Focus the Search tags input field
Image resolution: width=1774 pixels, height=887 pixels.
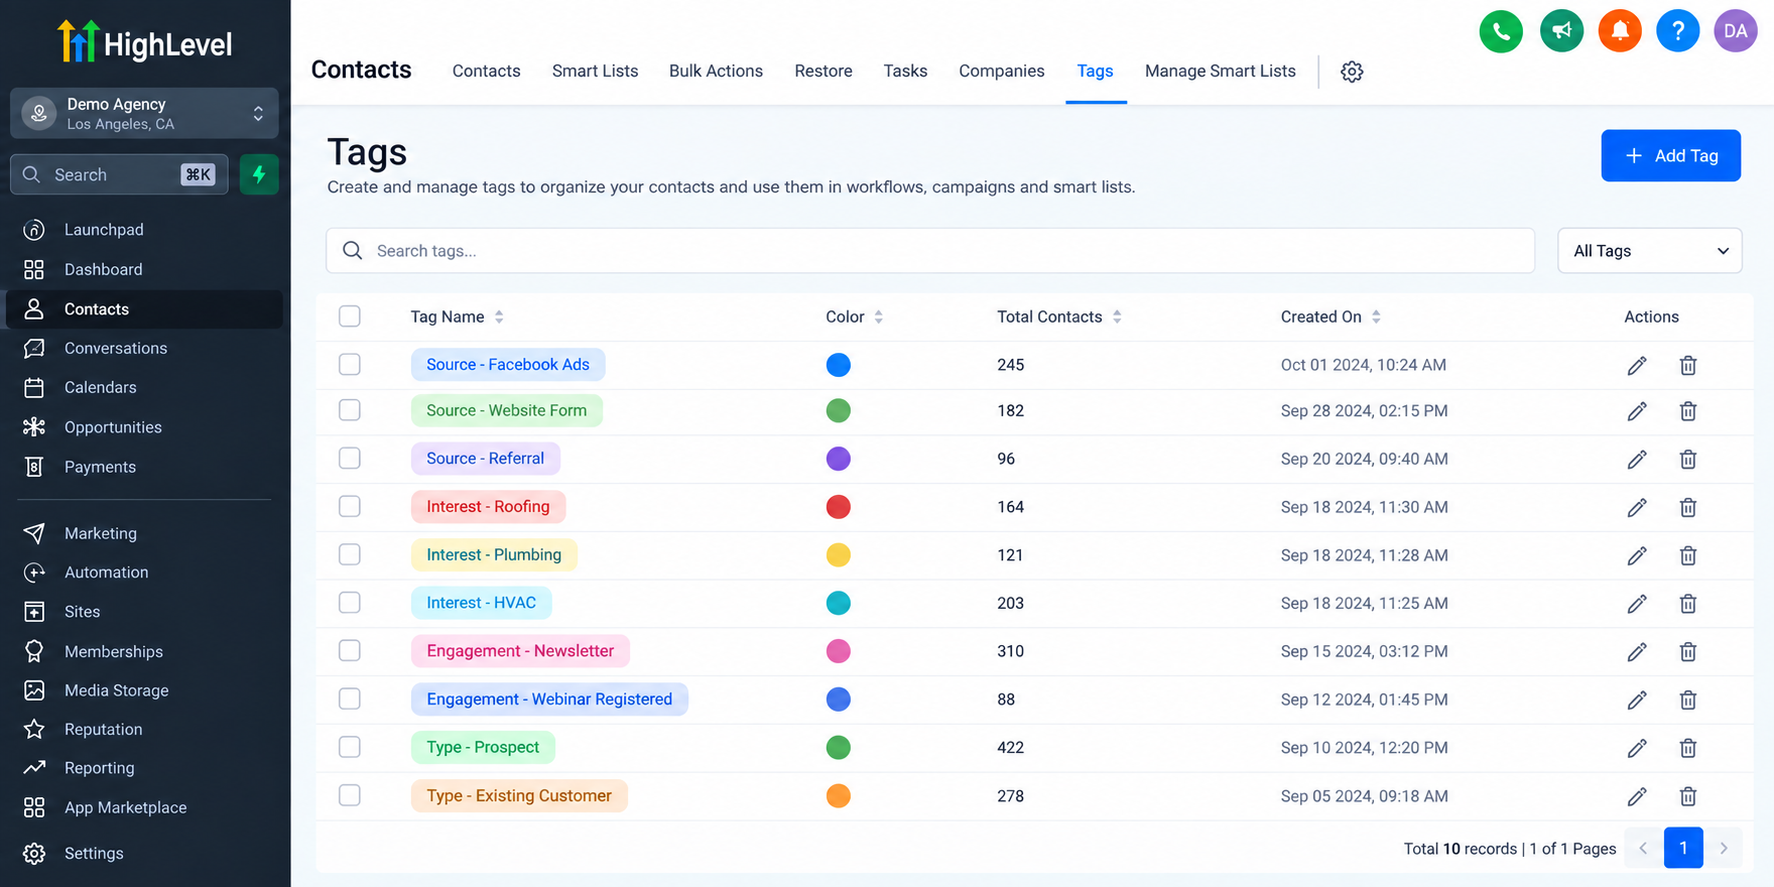click(930, 251)
